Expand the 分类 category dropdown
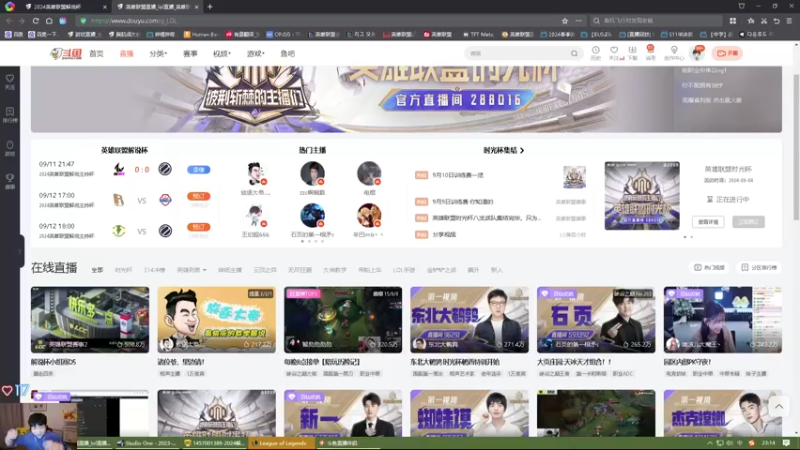Image resolution: width=800 pixels, height=450 pixels. point(158,54)
